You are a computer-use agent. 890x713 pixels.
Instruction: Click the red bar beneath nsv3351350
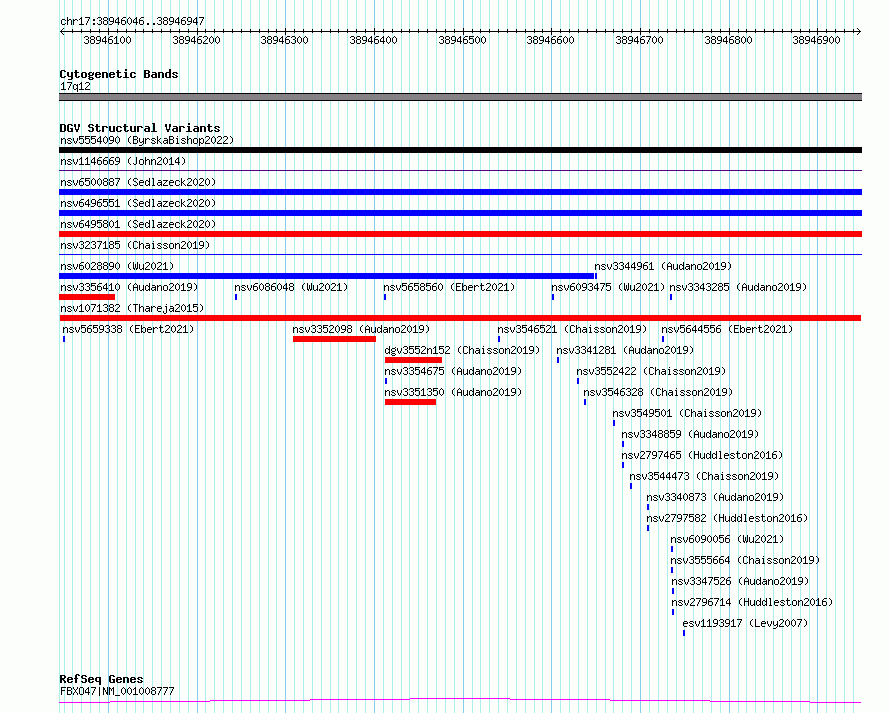(x=410, y=402)
